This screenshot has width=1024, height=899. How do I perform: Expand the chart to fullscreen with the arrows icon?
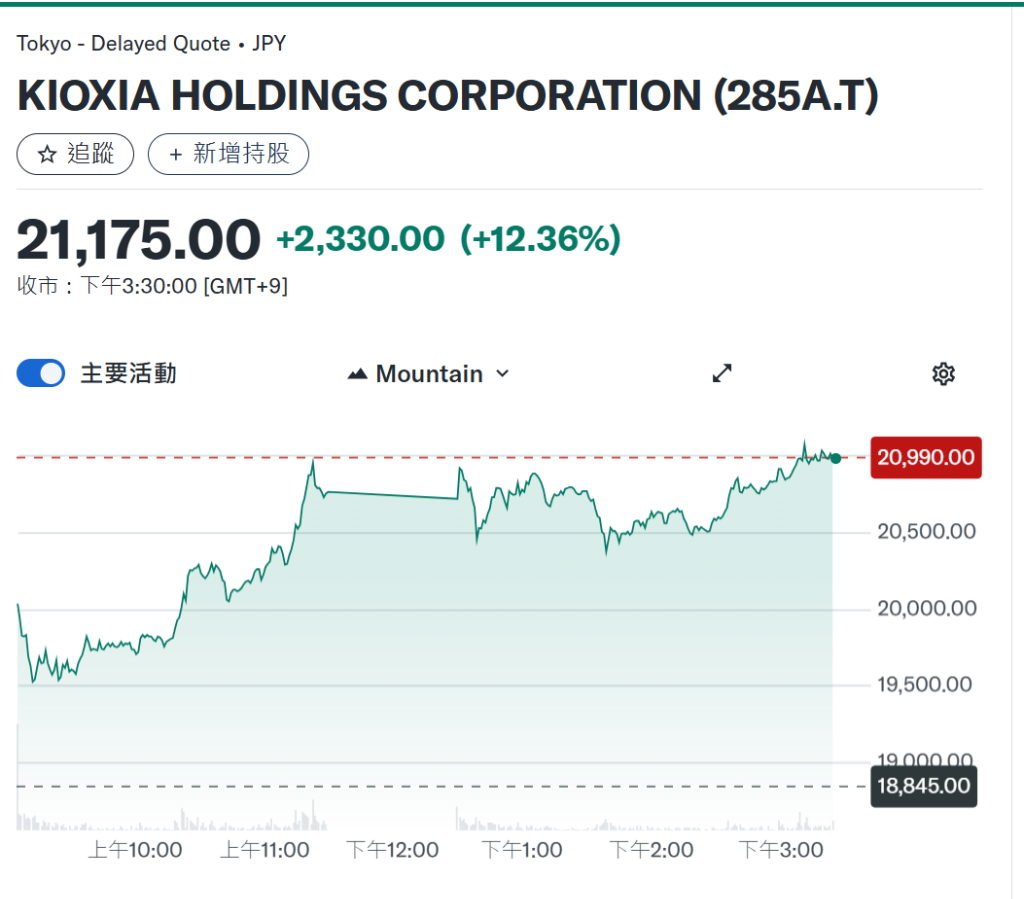[x=721, y=373]
